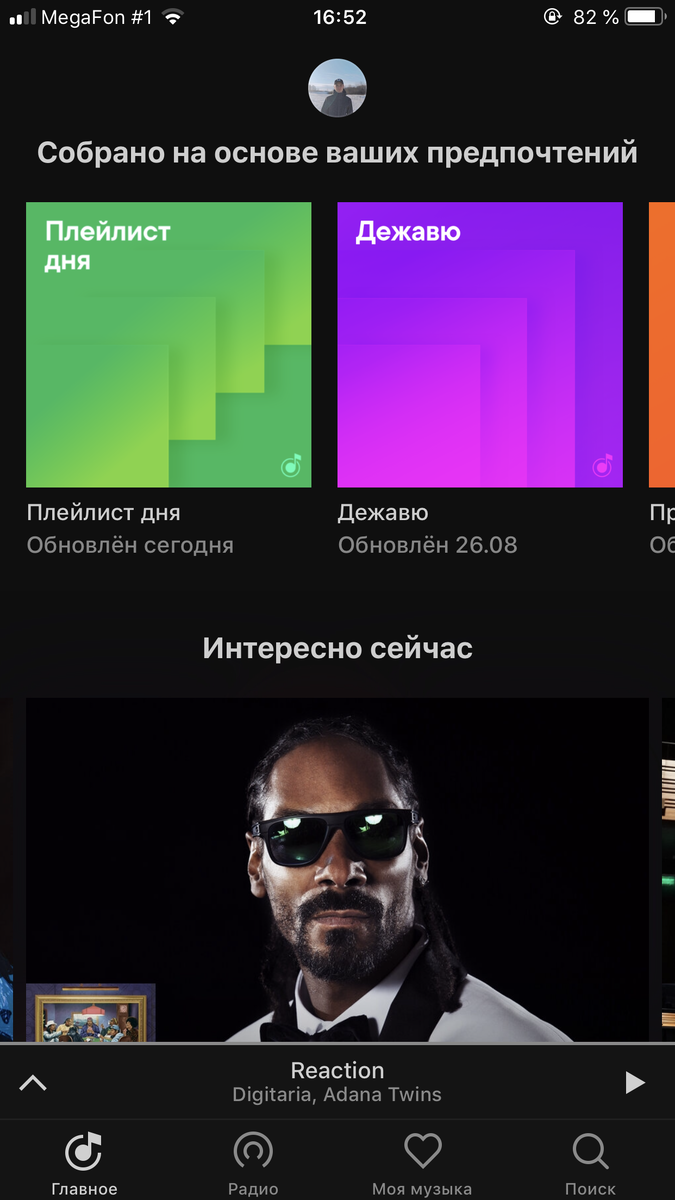Tap the Главное home icon
Image resolution: width=675 pixels, height=1200 pixels.
[84, 1152]
